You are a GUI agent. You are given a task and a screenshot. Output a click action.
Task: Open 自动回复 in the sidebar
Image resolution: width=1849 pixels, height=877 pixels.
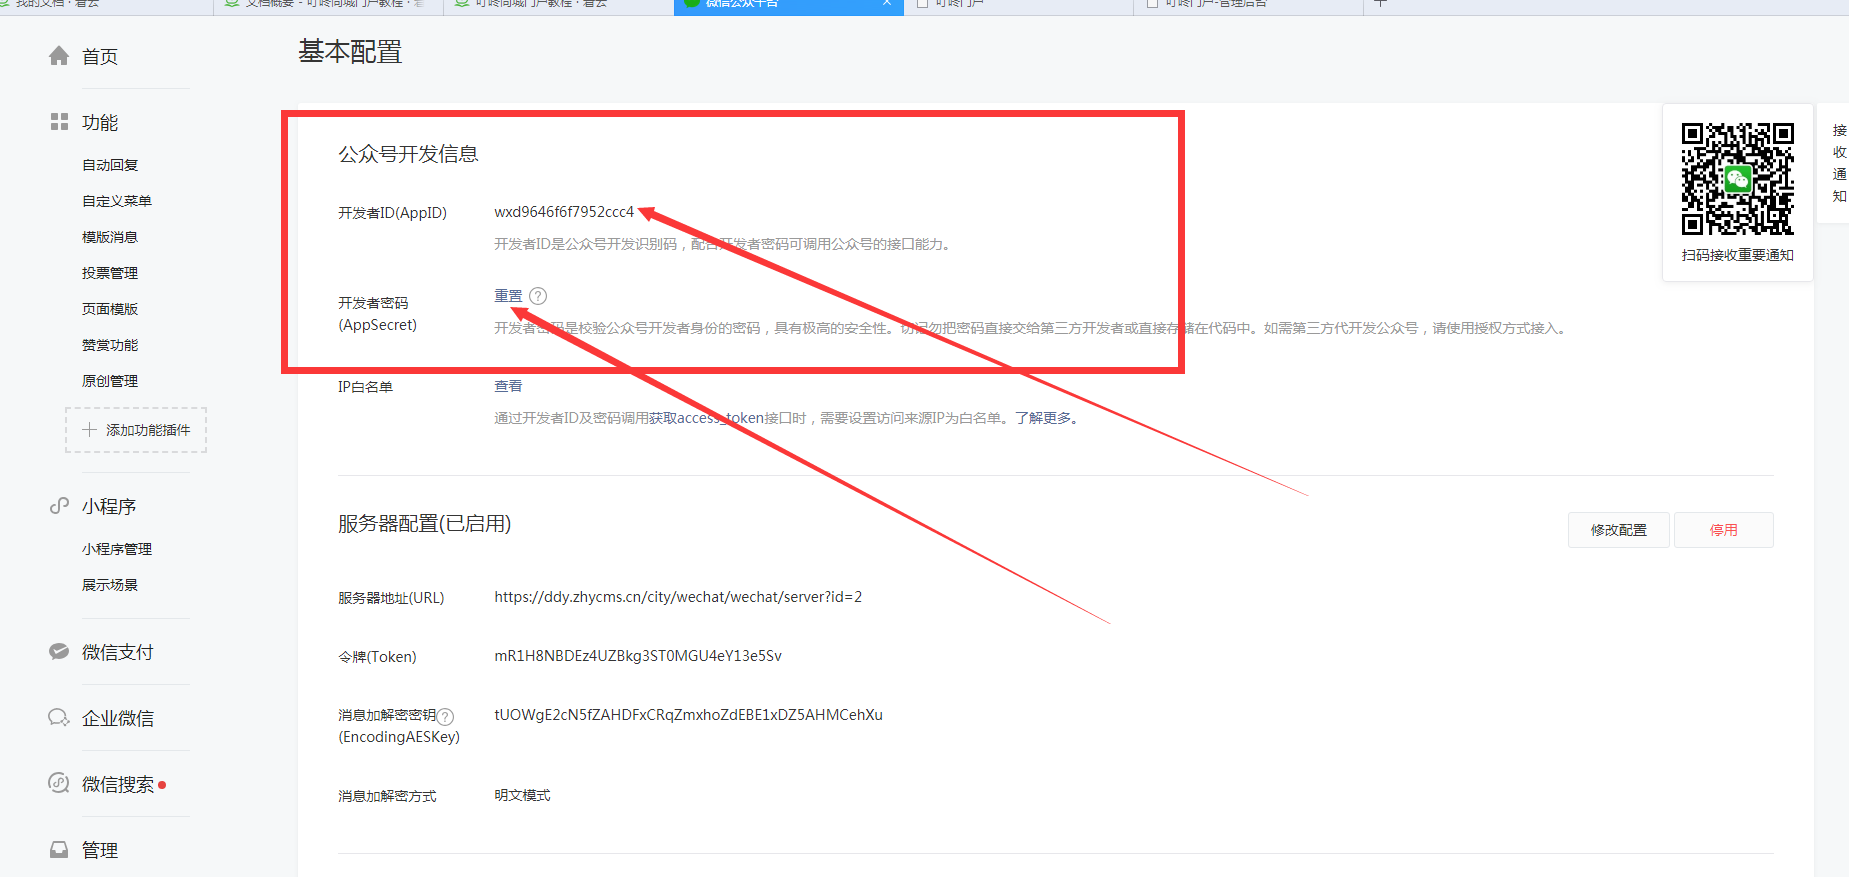[110, 165]
